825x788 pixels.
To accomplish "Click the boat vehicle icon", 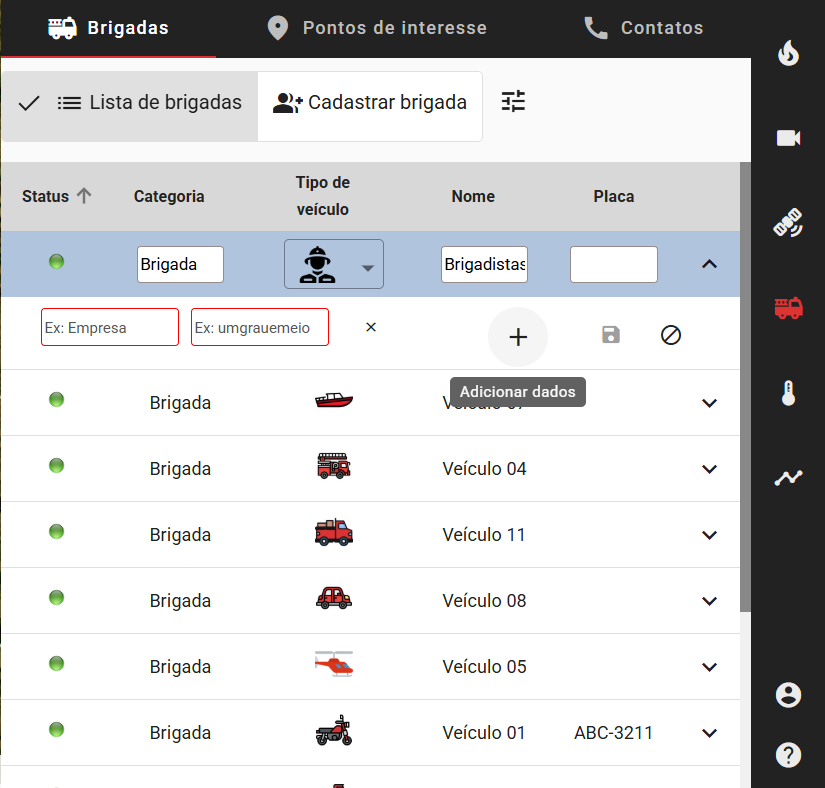I will tap(334, 400).
